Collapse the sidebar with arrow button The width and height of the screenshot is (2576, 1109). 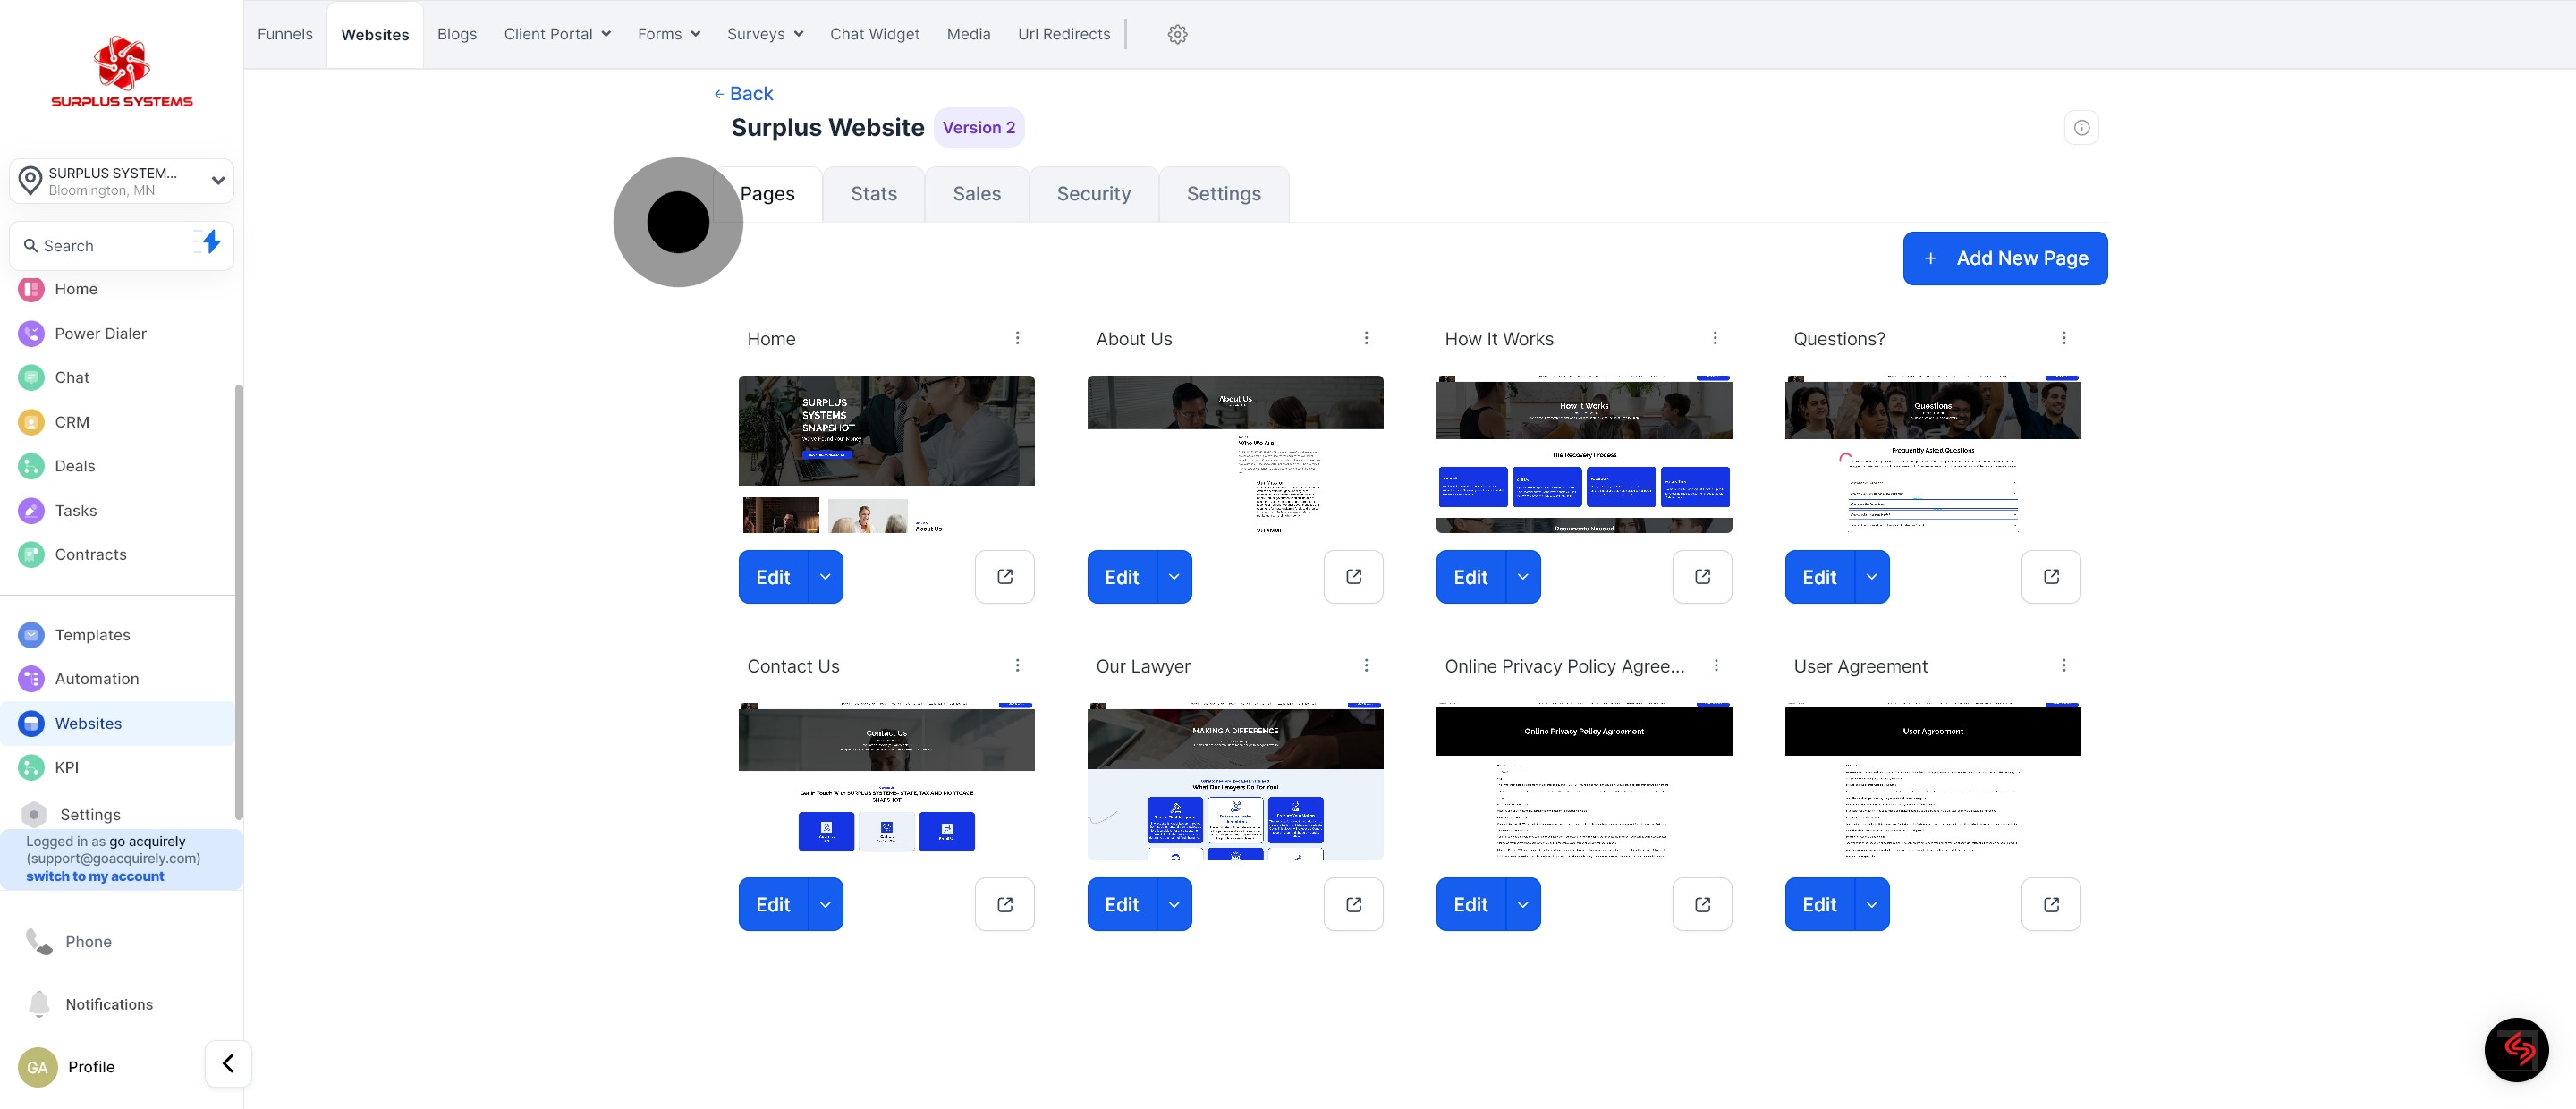(x=228, y=1063)
